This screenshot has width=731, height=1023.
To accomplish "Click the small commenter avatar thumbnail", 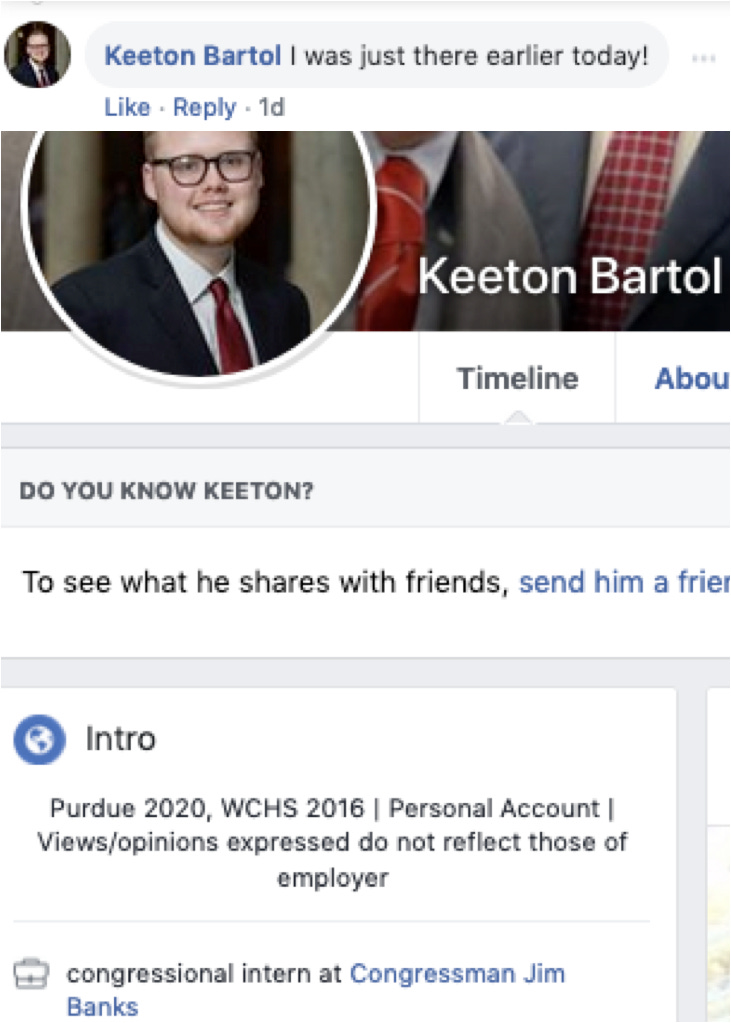I will [37, 55].
